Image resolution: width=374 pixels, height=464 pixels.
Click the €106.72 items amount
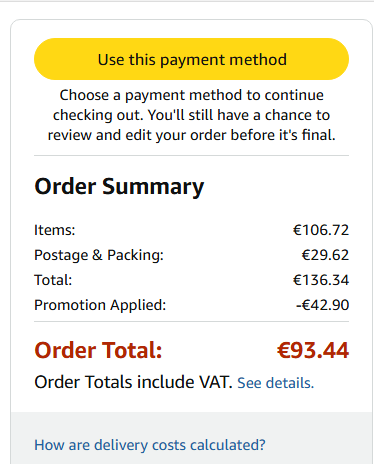321,230
